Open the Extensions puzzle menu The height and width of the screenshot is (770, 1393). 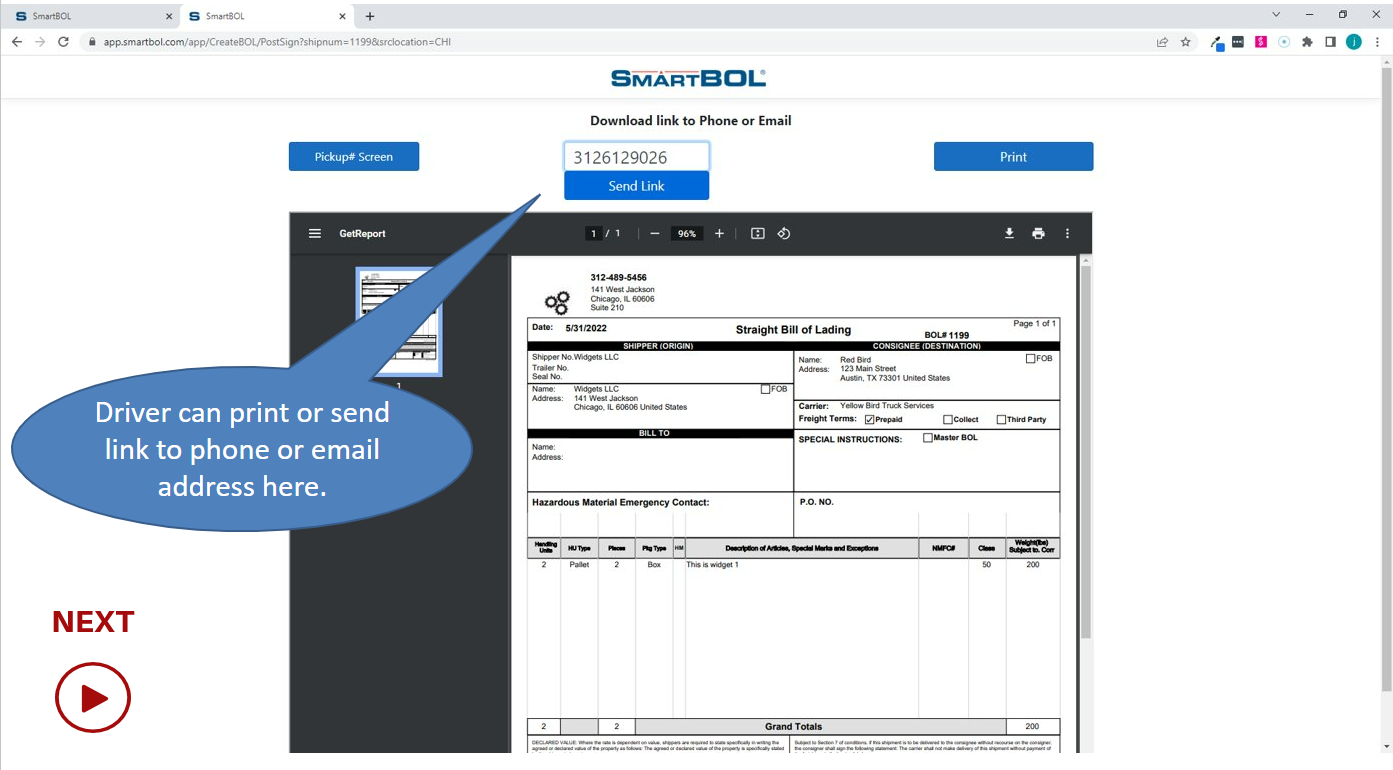pyautogui.click(x=1307, y=42)
